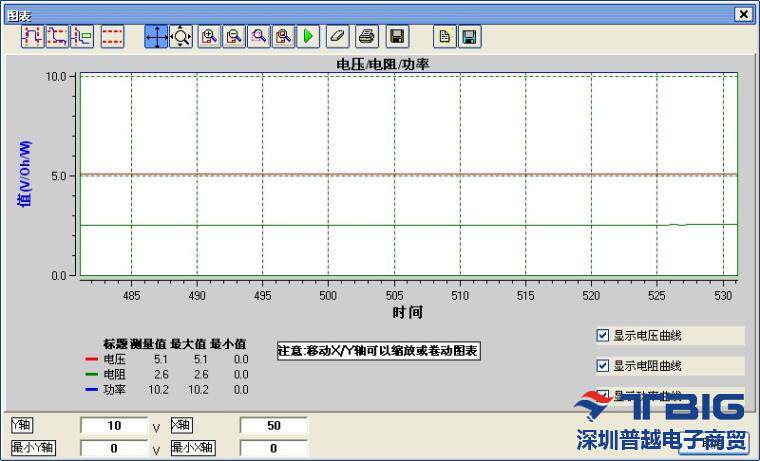The image size is (760, 461).
Task: Click the 值(V/Oh/W) Y-axis title
Action: point(24,174)
